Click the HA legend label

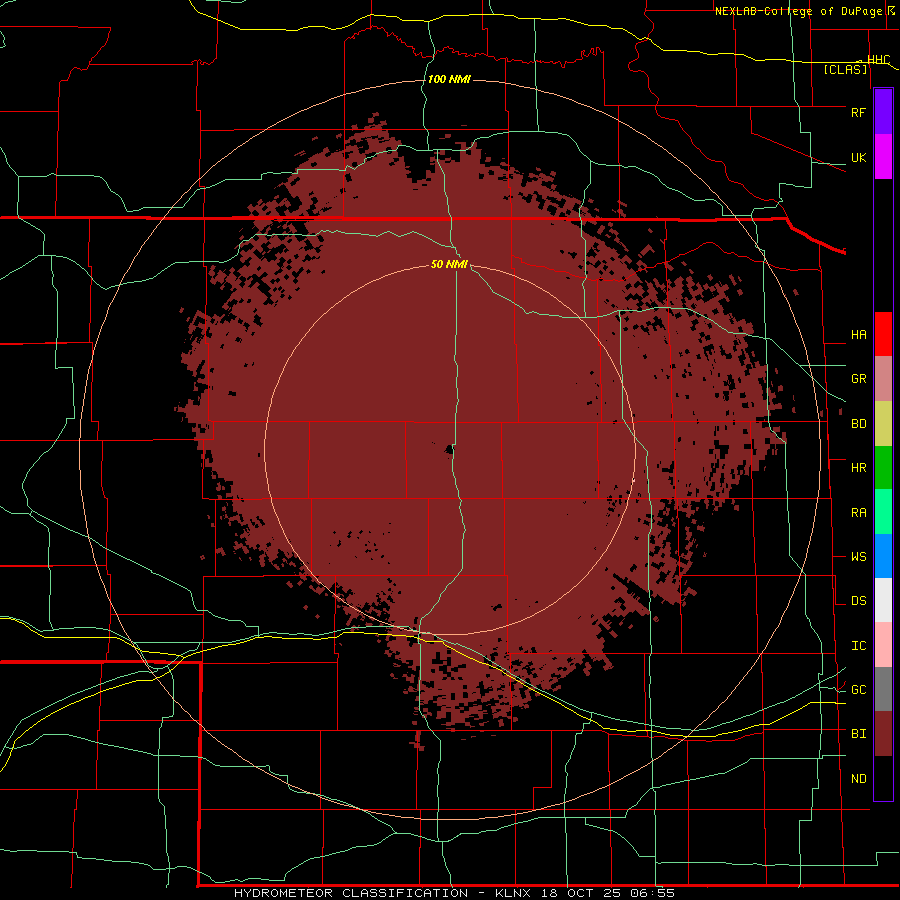(x=858, y=335)
